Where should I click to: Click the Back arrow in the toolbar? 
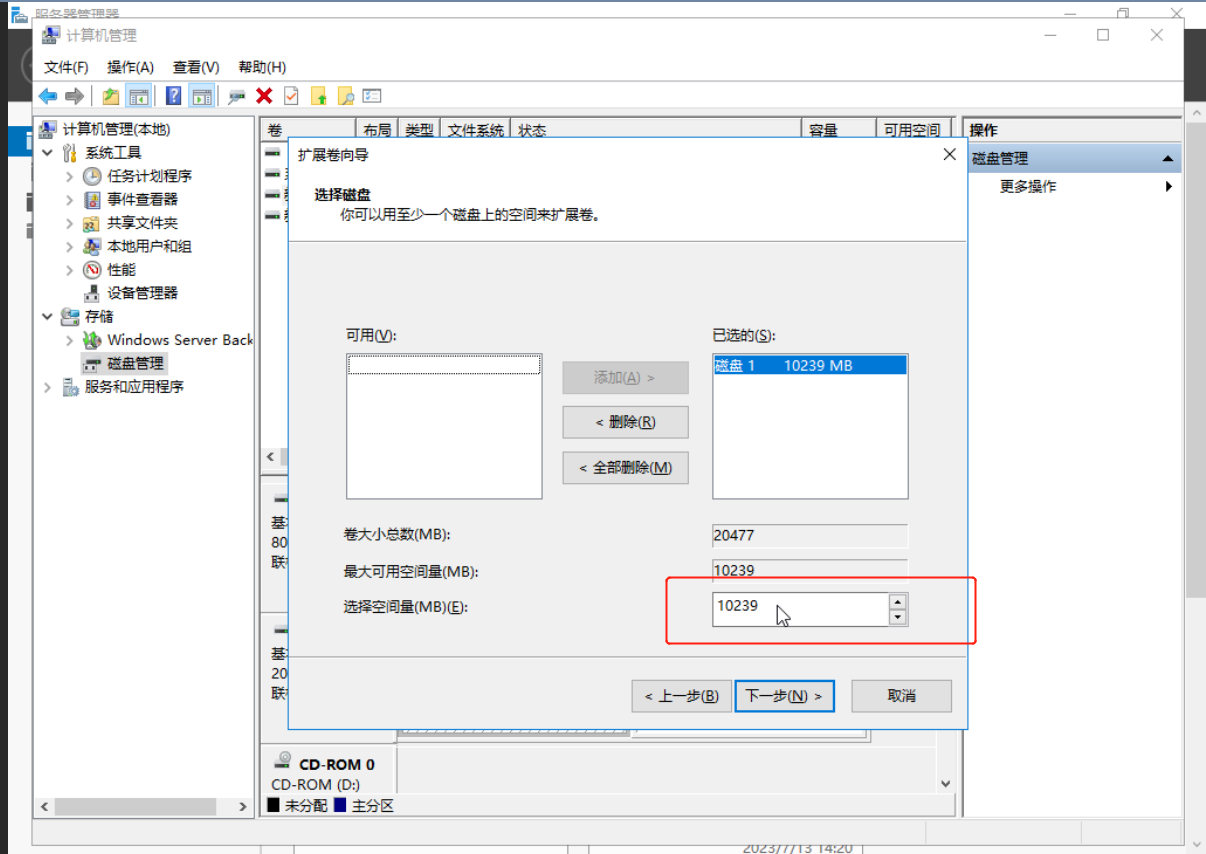click(x=48, y=96)
